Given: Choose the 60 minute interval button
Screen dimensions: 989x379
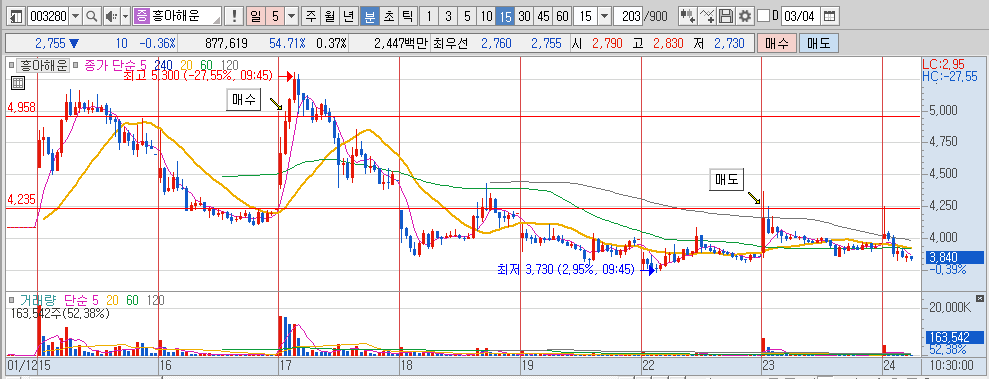Looking at the screenshot, I should point(562,16).
